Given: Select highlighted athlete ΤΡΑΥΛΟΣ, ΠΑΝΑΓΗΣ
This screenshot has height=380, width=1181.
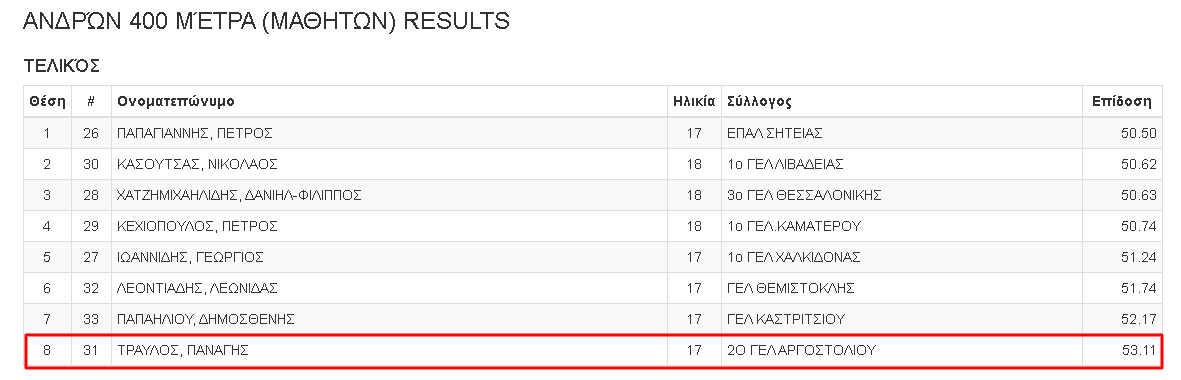Looking at the screenshot, I should pyautogui.click(x=182, y=351).
